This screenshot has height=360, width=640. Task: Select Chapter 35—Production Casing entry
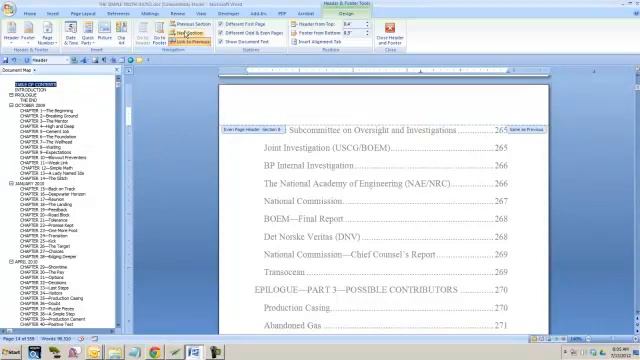coord(51,298)
